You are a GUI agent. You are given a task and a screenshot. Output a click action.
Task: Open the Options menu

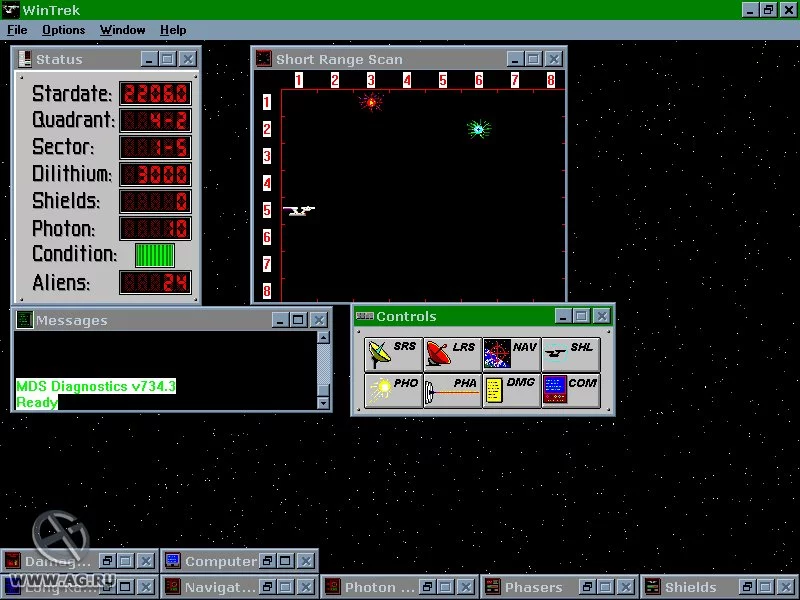63,30
